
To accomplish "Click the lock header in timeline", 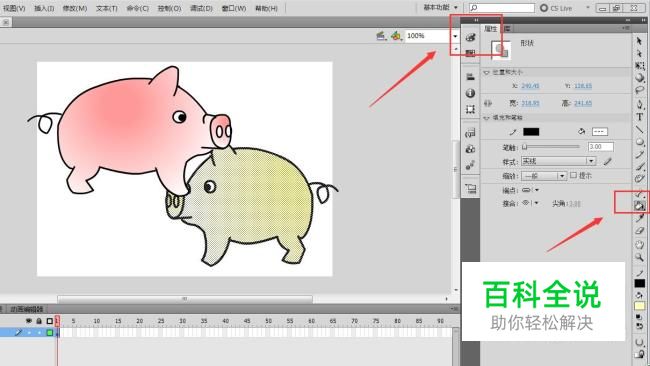I will point(39,321).
